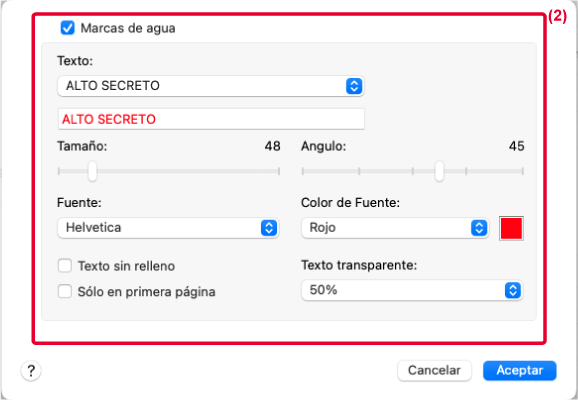Open the Texto ALTO SECRETO dropdown

211,86
